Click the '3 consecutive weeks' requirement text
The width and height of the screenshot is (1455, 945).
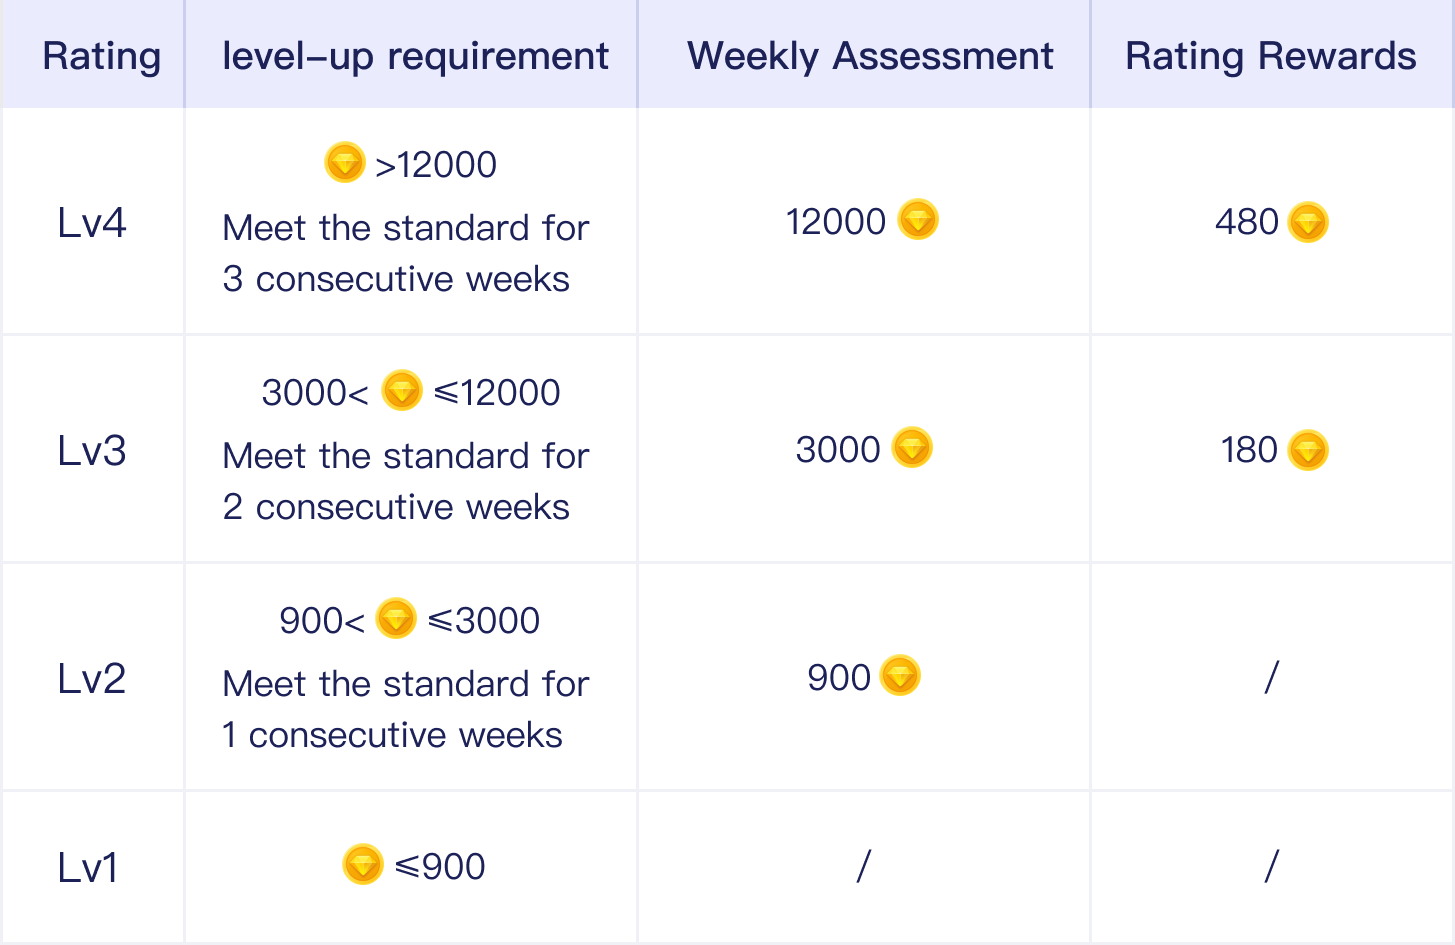(396, 279)
